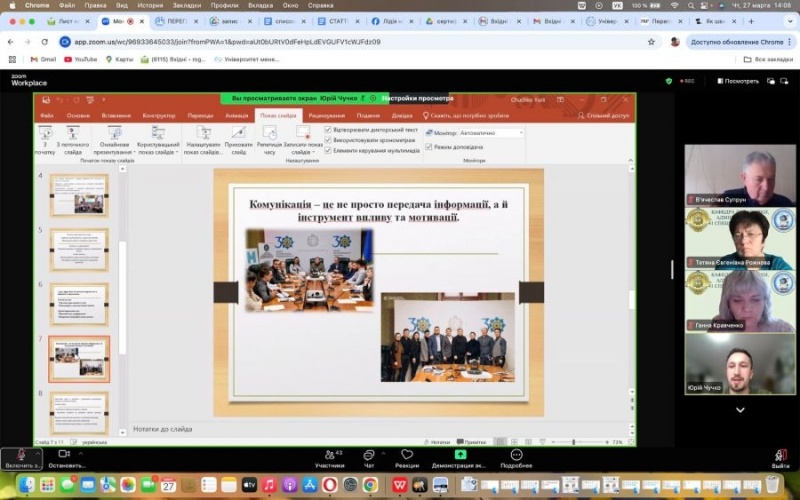Click the Выйти leave meeting icon
The width and height of the screenshot is (800, 500).
coord(780,455)
